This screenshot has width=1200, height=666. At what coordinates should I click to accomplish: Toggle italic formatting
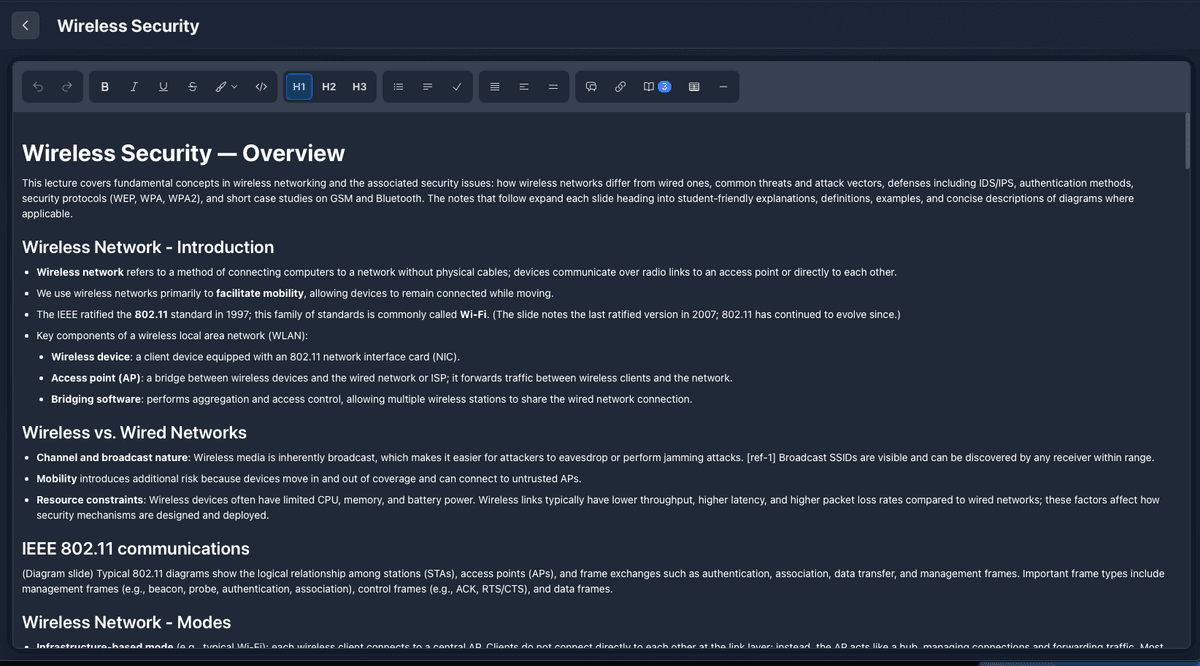click(x=133, y=86)
